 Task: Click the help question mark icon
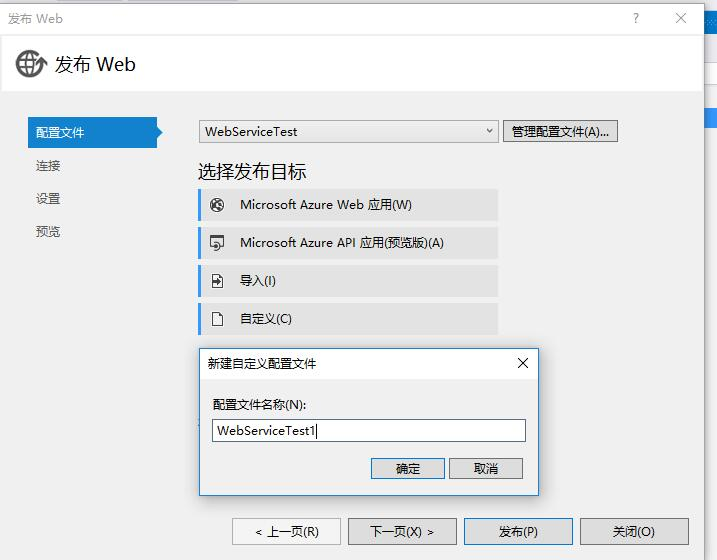click(636, 18)
